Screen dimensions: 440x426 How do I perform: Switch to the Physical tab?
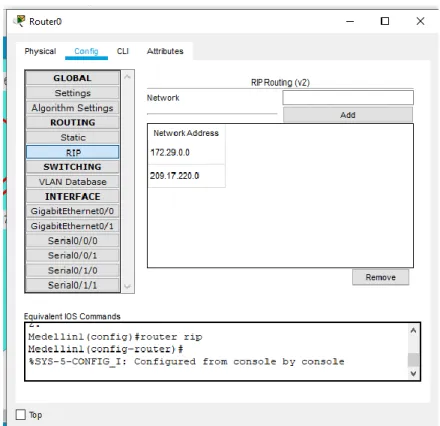pyautogui.click(x=40, y=51)
